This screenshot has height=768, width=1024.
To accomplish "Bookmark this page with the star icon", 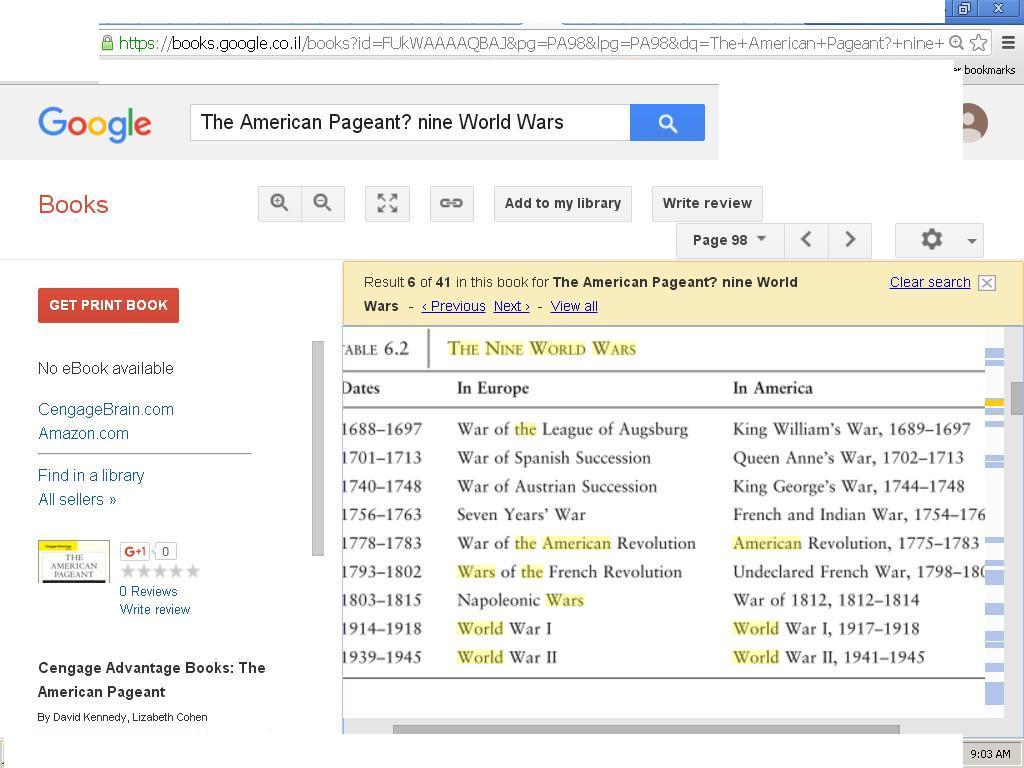I will [978, 43].
